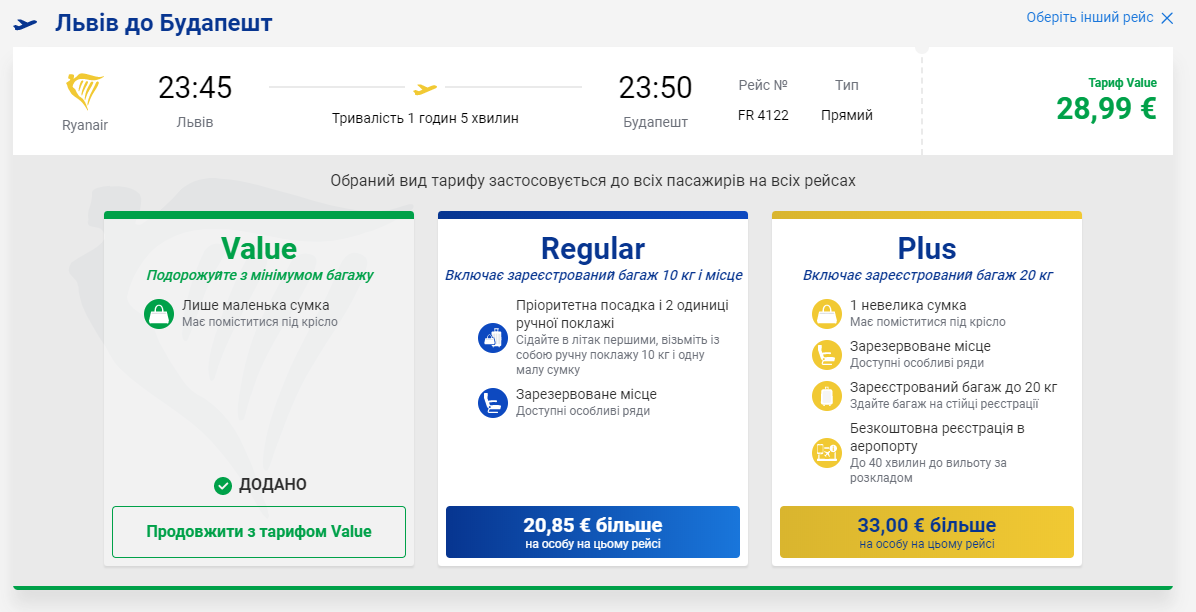Click the Value fare title
The image size is (1196, 612).
tap(259, 249)
